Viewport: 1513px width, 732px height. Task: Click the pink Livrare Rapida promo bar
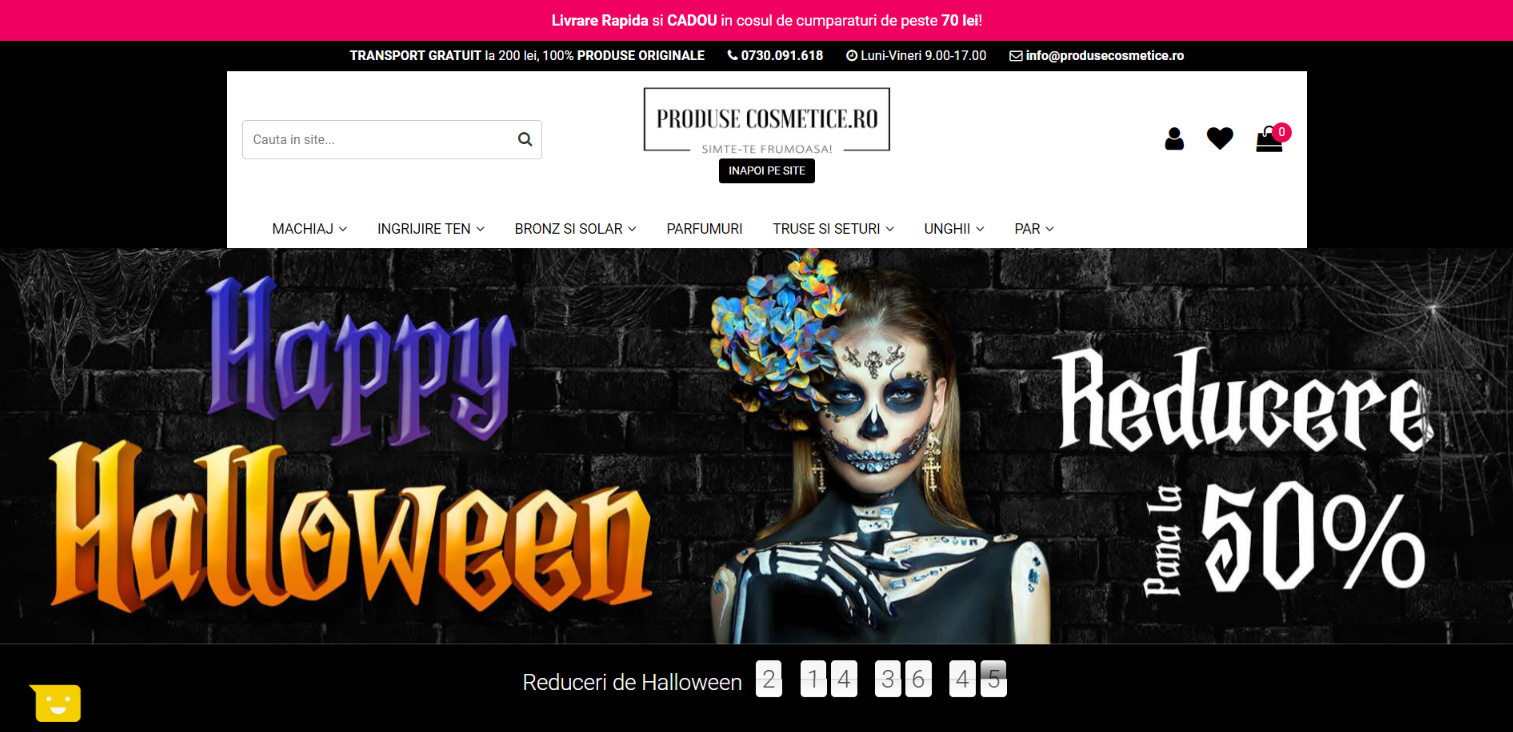coord(756,20)
